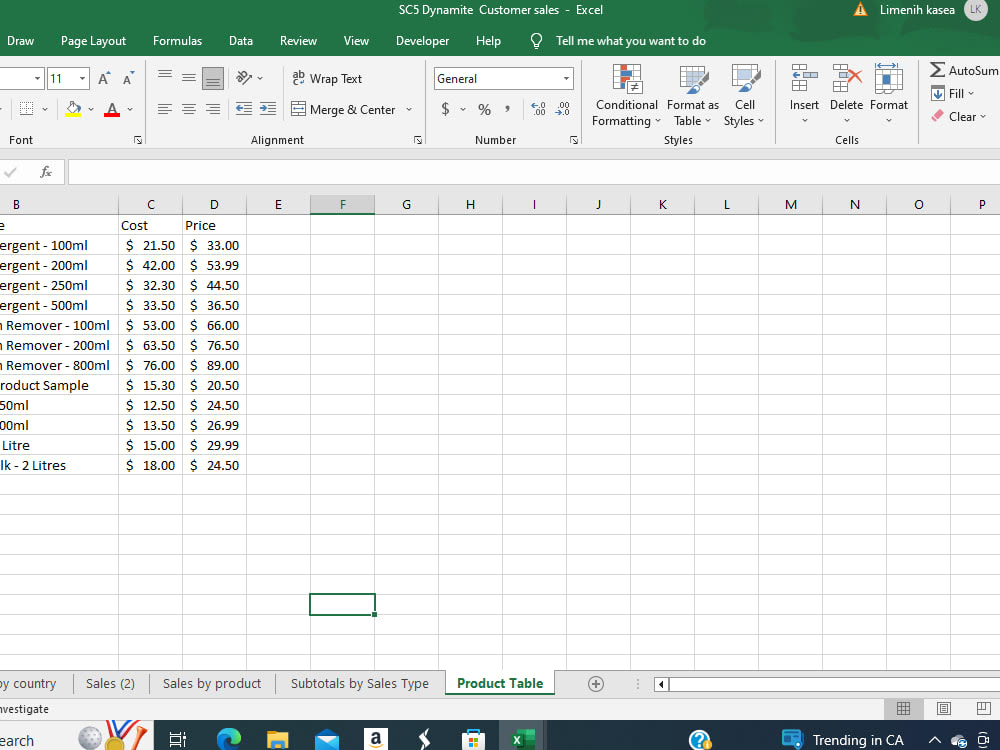Image resolution: width=1000 pixels, height=750 pixels.
Task: Increase decimal places shown
Action: point(538,110)
